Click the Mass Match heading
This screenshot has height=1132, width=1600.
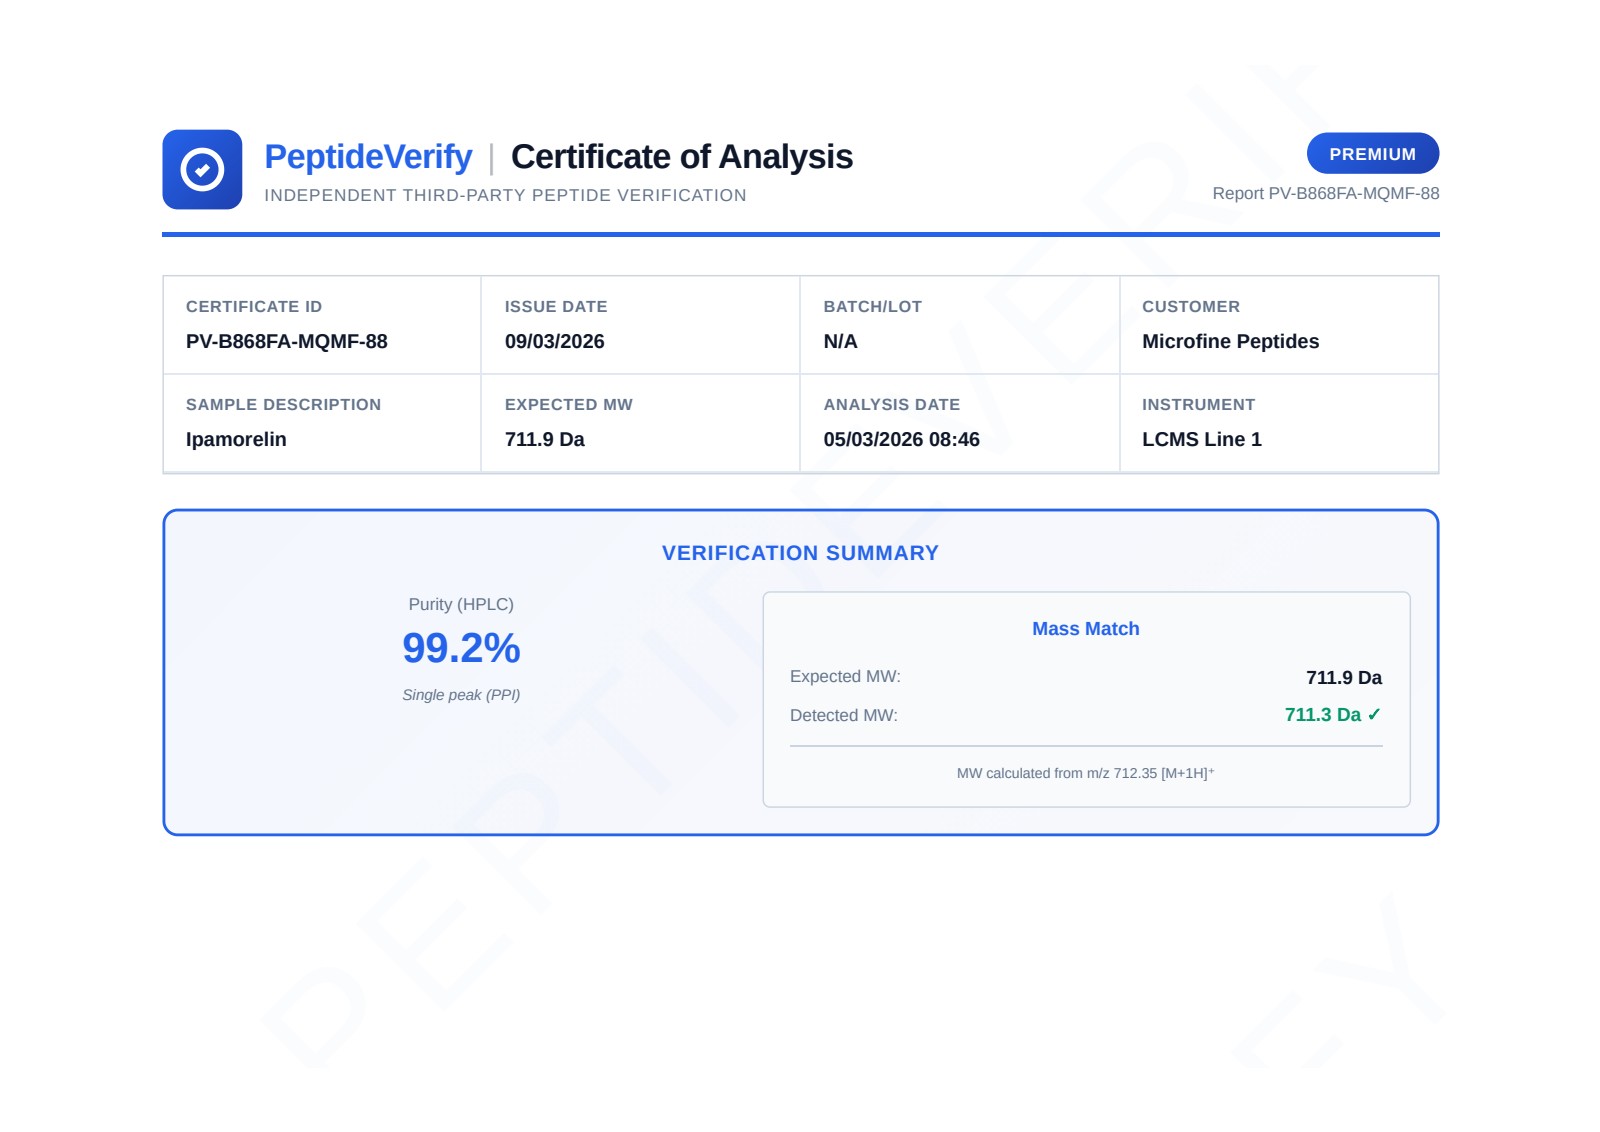point(1086,628)
